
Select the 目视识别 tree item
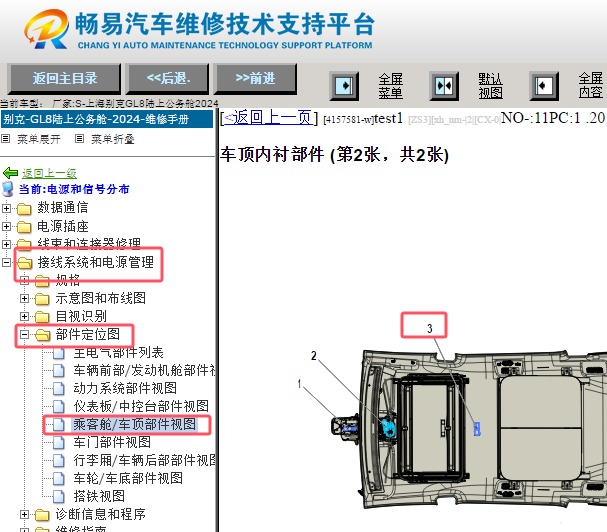tap(81, 316)
